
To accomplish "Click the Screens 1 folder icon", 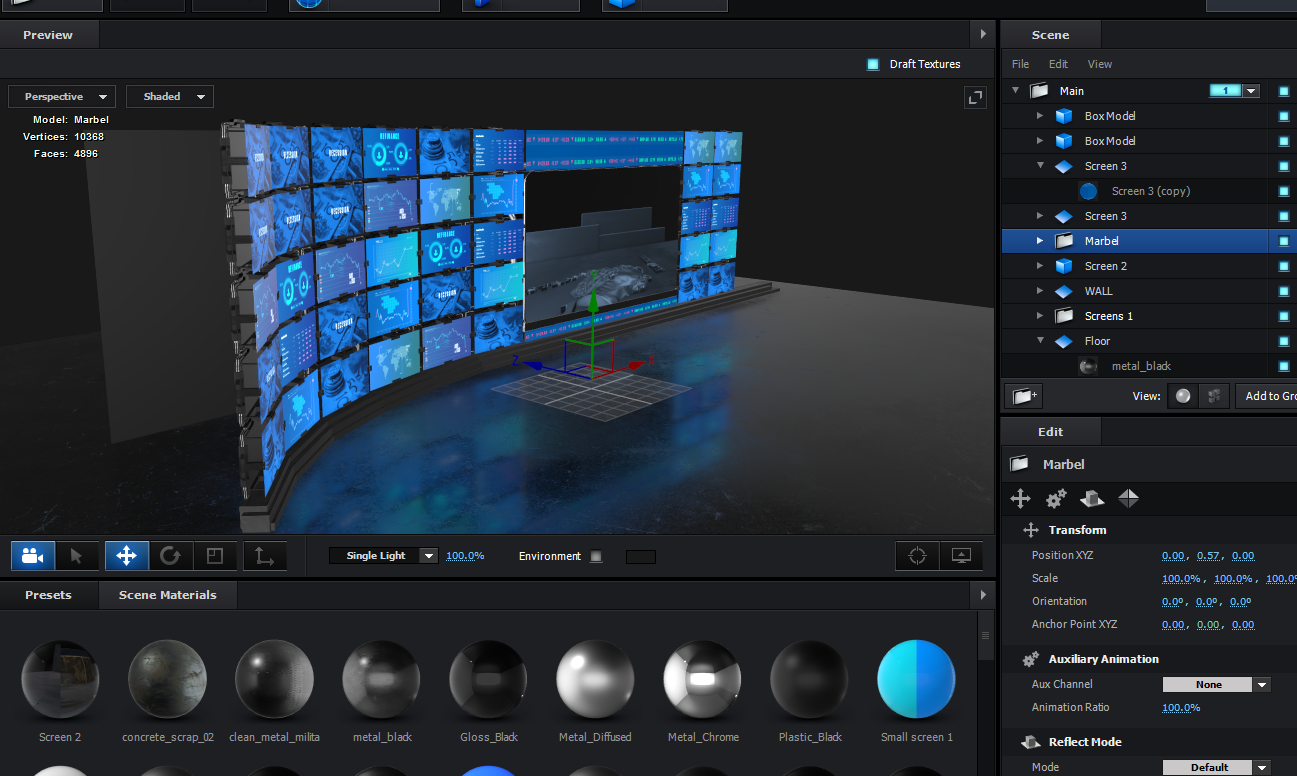I will 1064,316.
